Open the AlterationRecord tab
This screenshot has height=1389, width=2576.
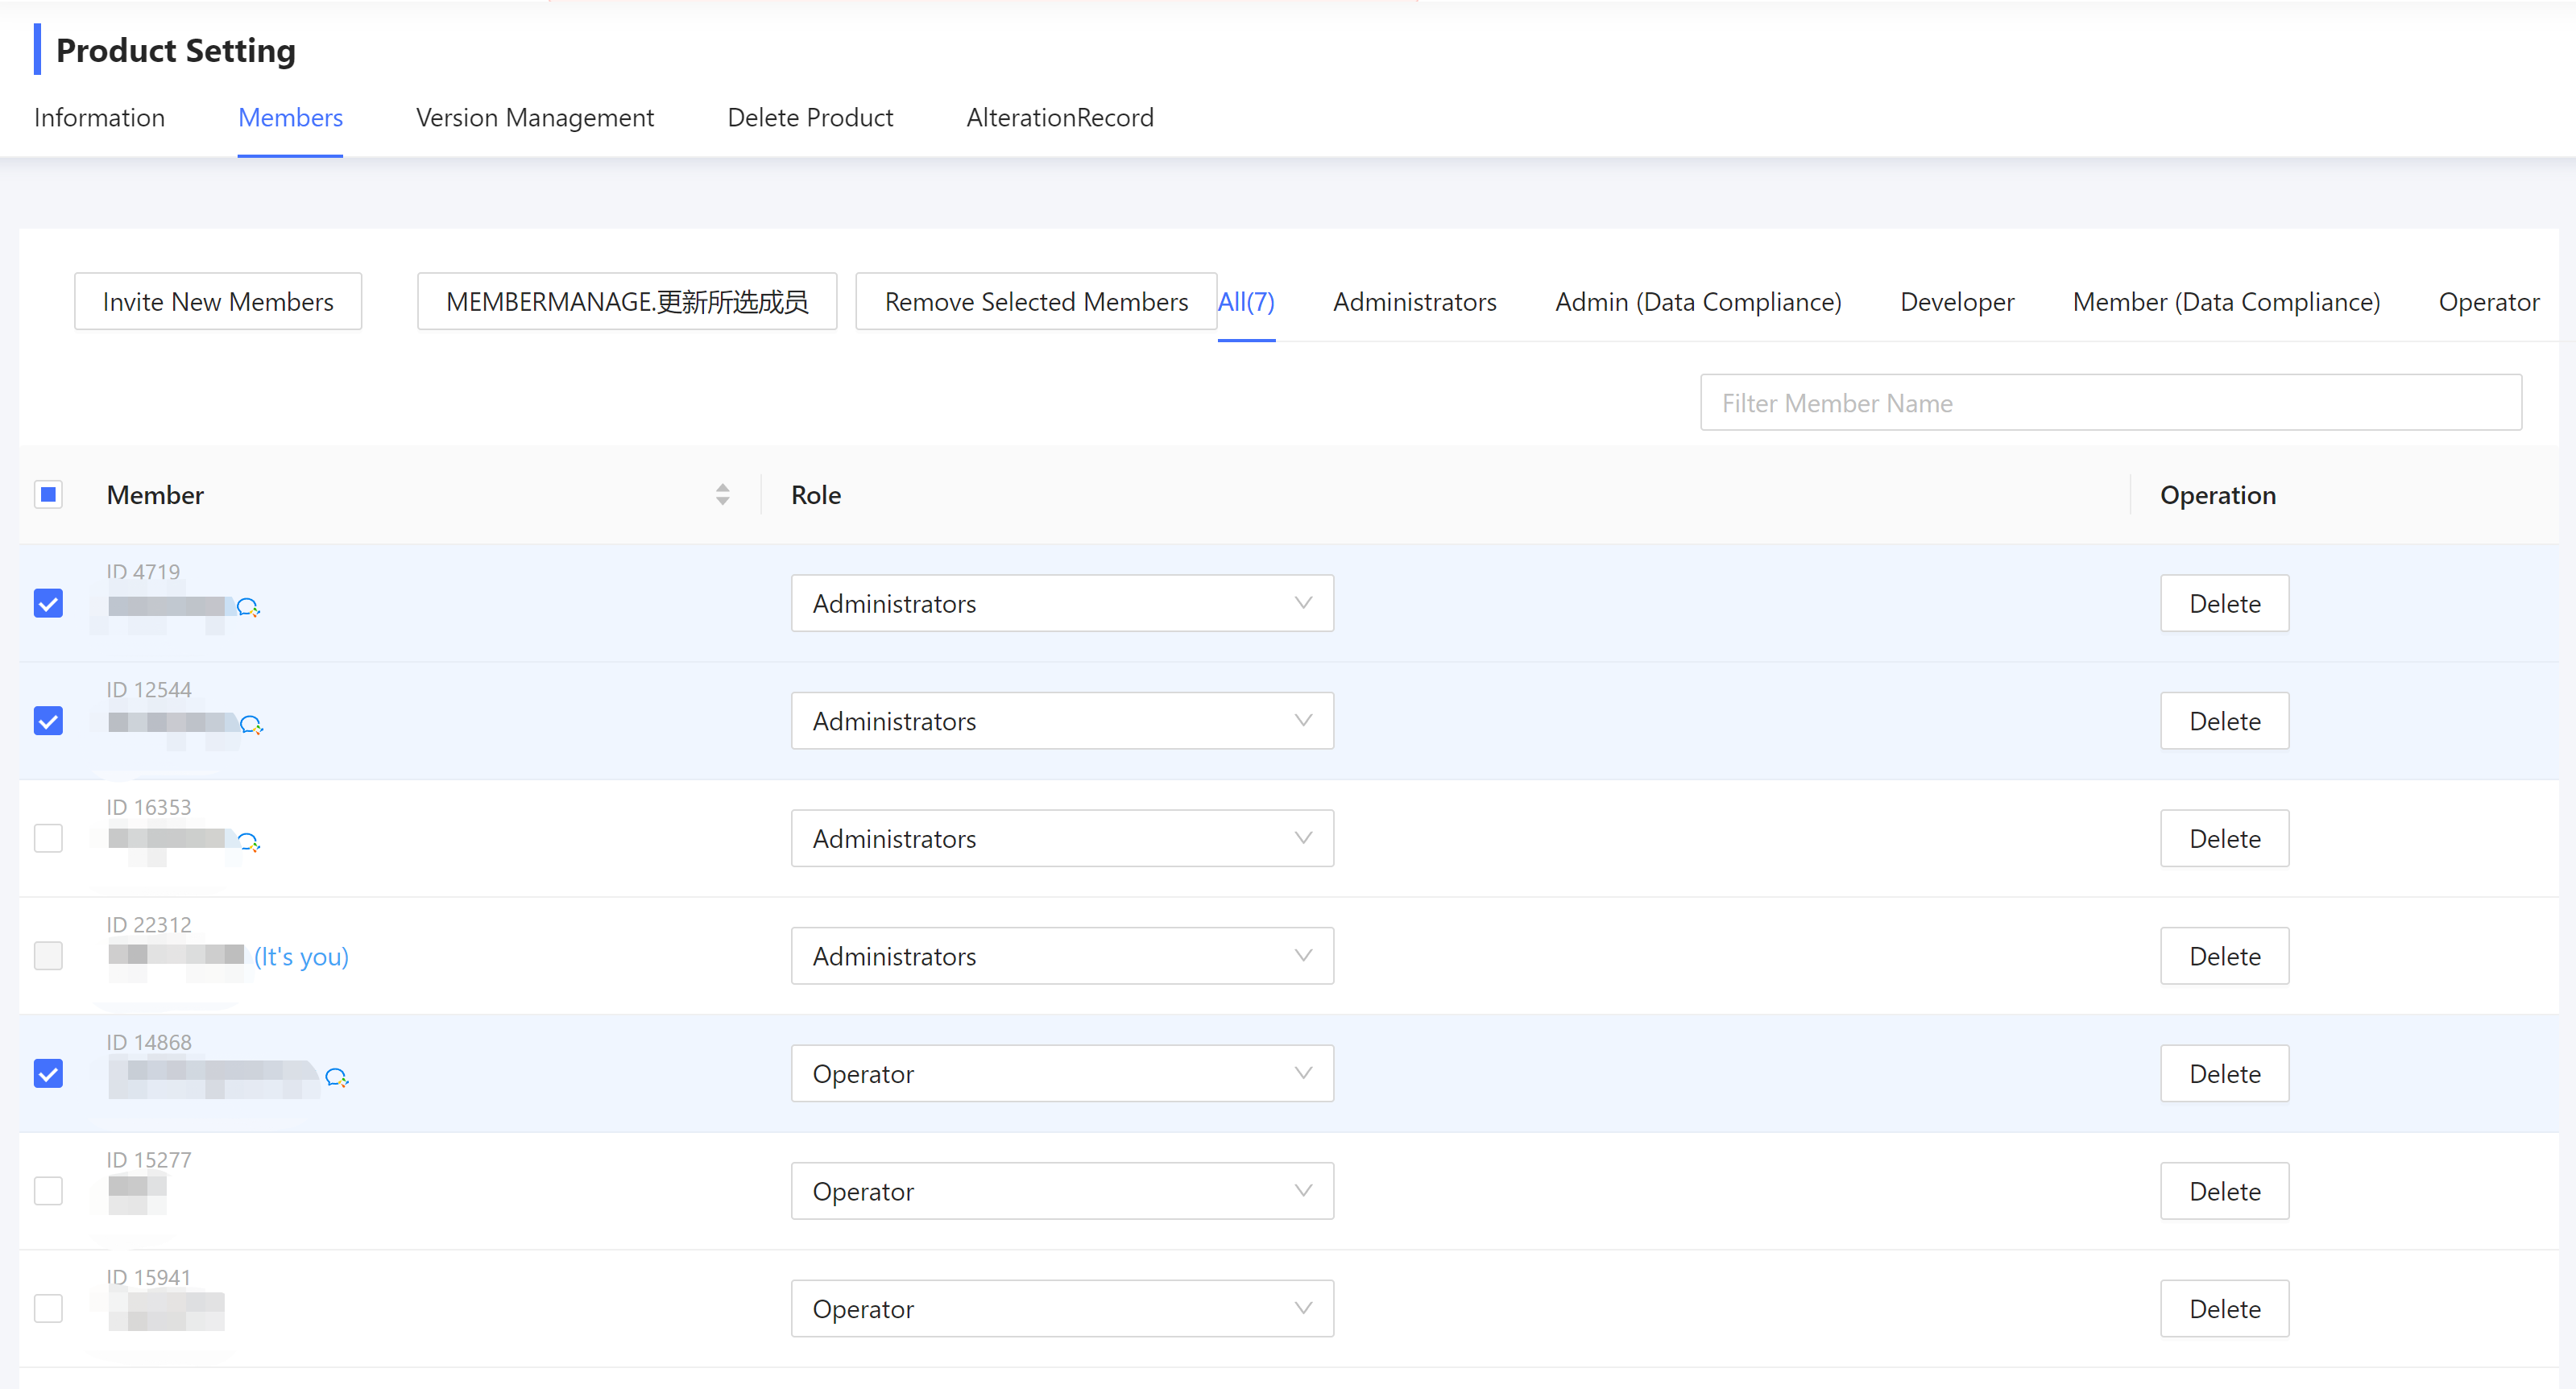(x=1060, y=118)
